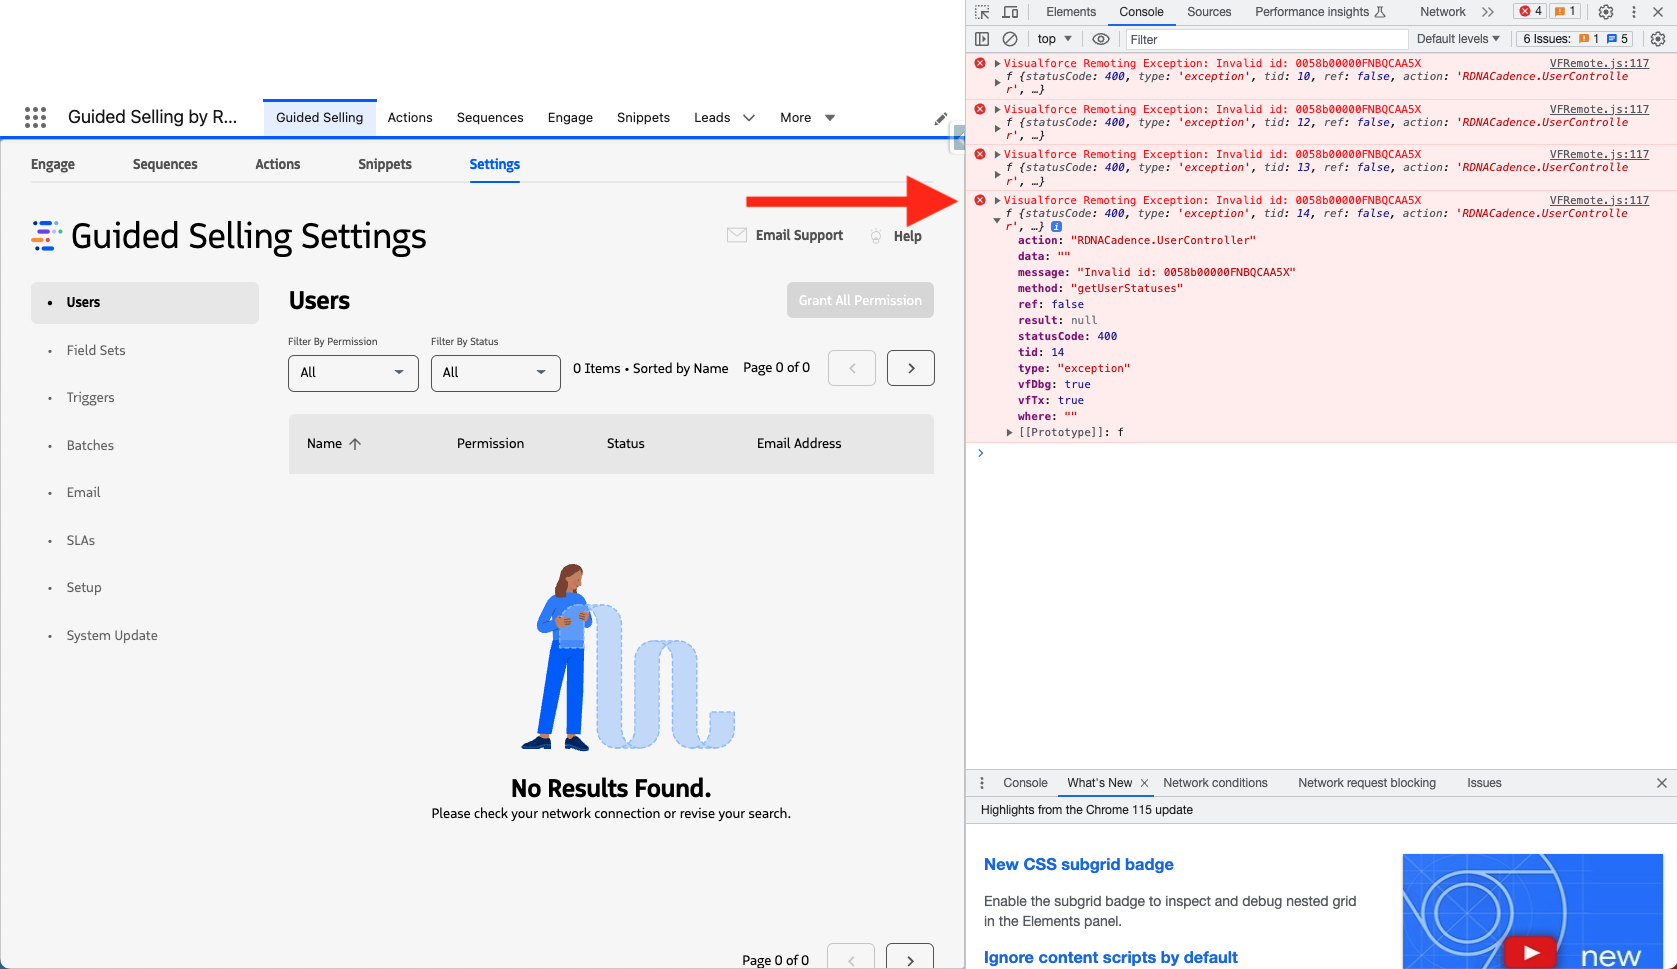Toggle the device toolbar emulation

tap(1010, 12)
